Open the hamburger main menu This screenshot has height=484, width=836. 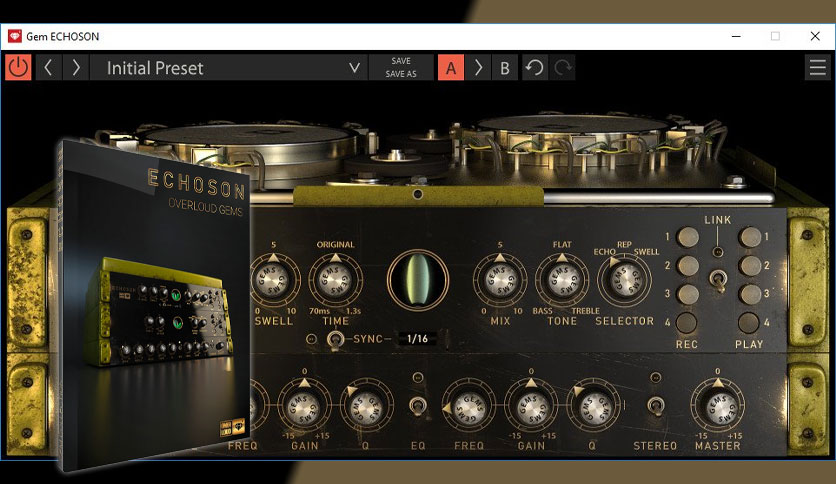[x=817, y=68]
